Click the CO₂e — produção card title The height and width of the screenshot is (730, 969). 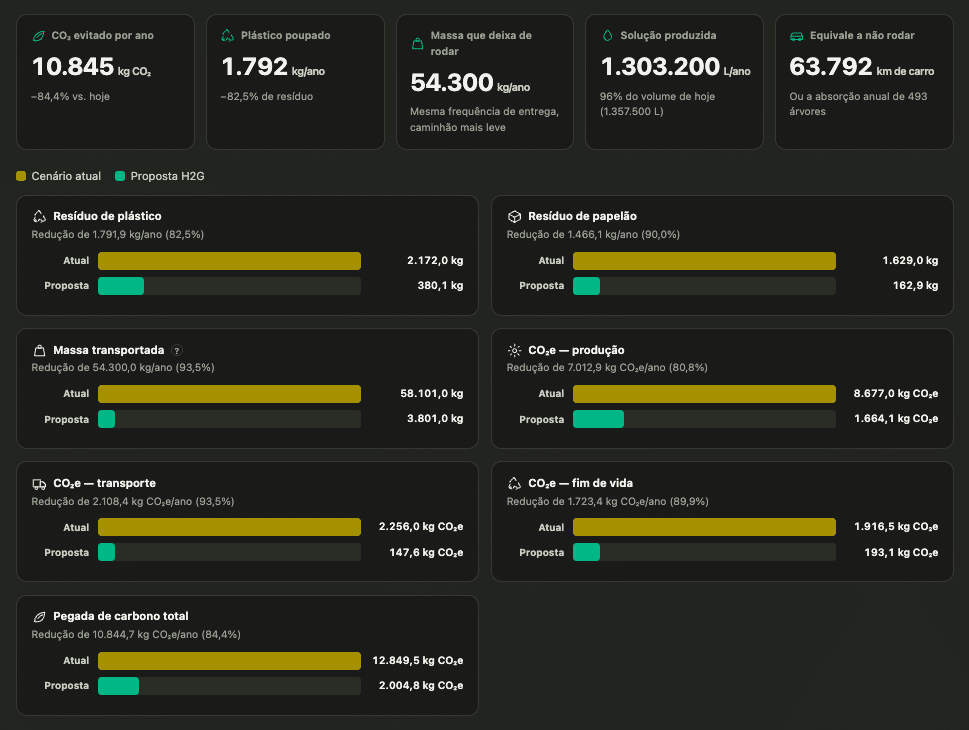click(577, 350)
